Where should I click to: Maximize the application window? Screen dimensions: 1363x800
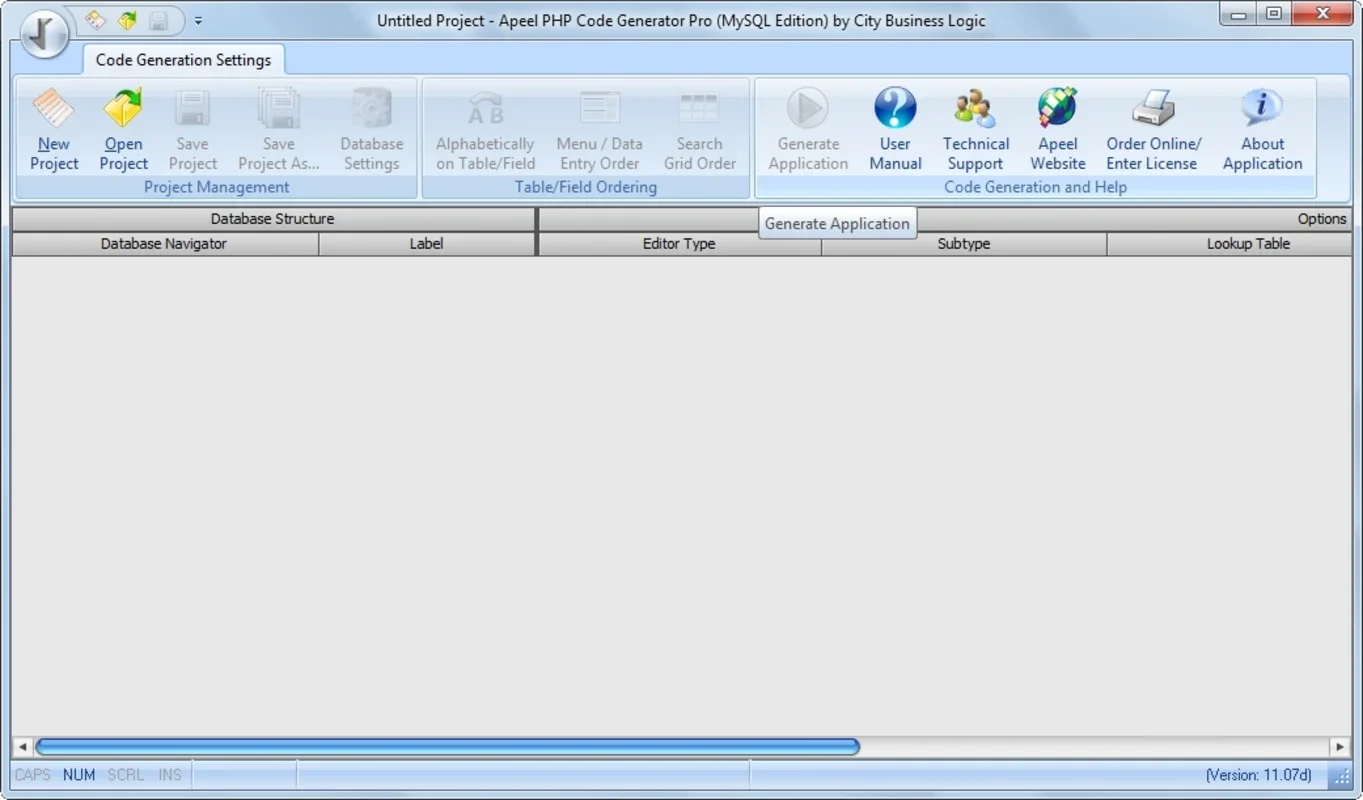point(1274,14)
